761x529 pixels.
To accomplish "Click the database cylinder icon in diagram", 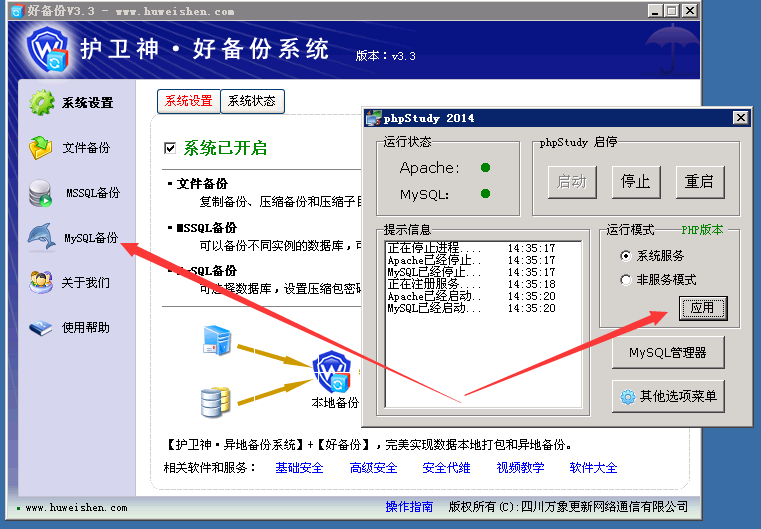I will [215, 402].
